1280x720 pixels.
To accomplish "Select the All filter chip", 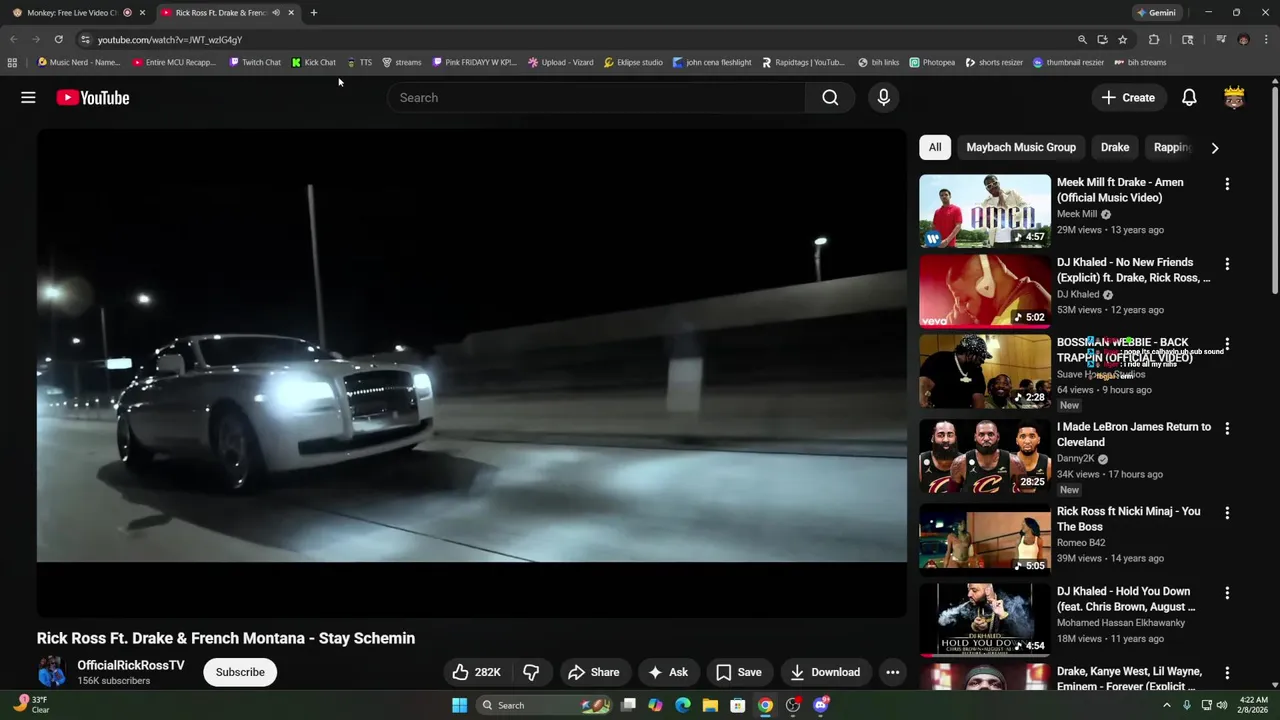I will tap(935, 147).
